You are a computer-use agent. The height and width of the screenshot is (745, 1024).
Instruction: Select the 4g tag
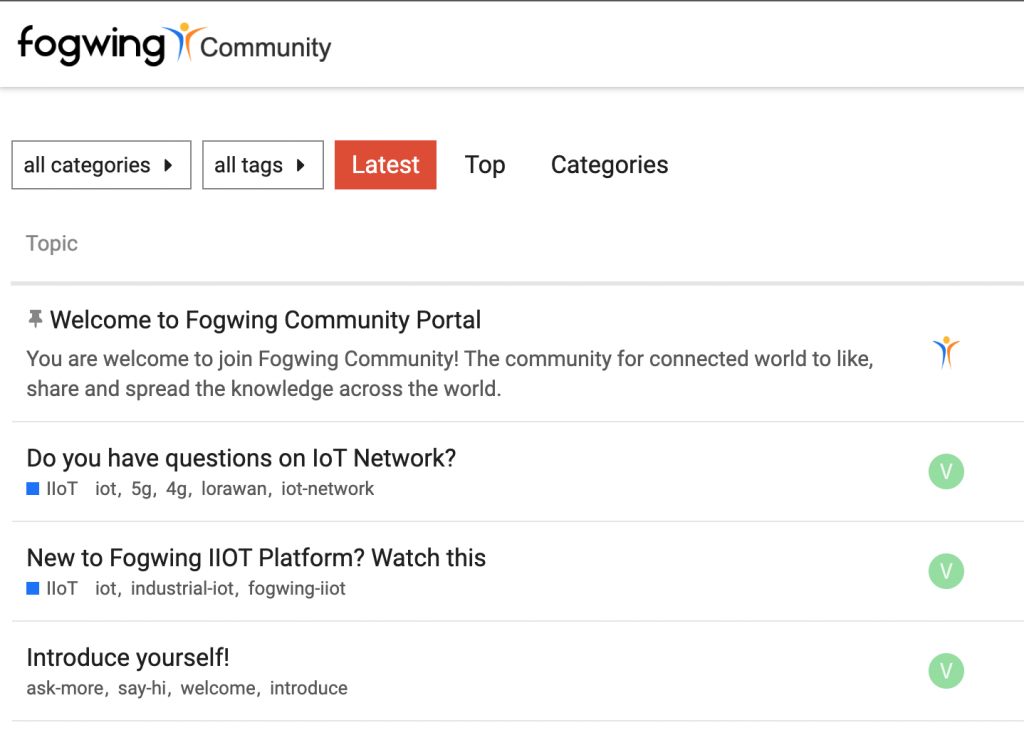coord(176,489)
